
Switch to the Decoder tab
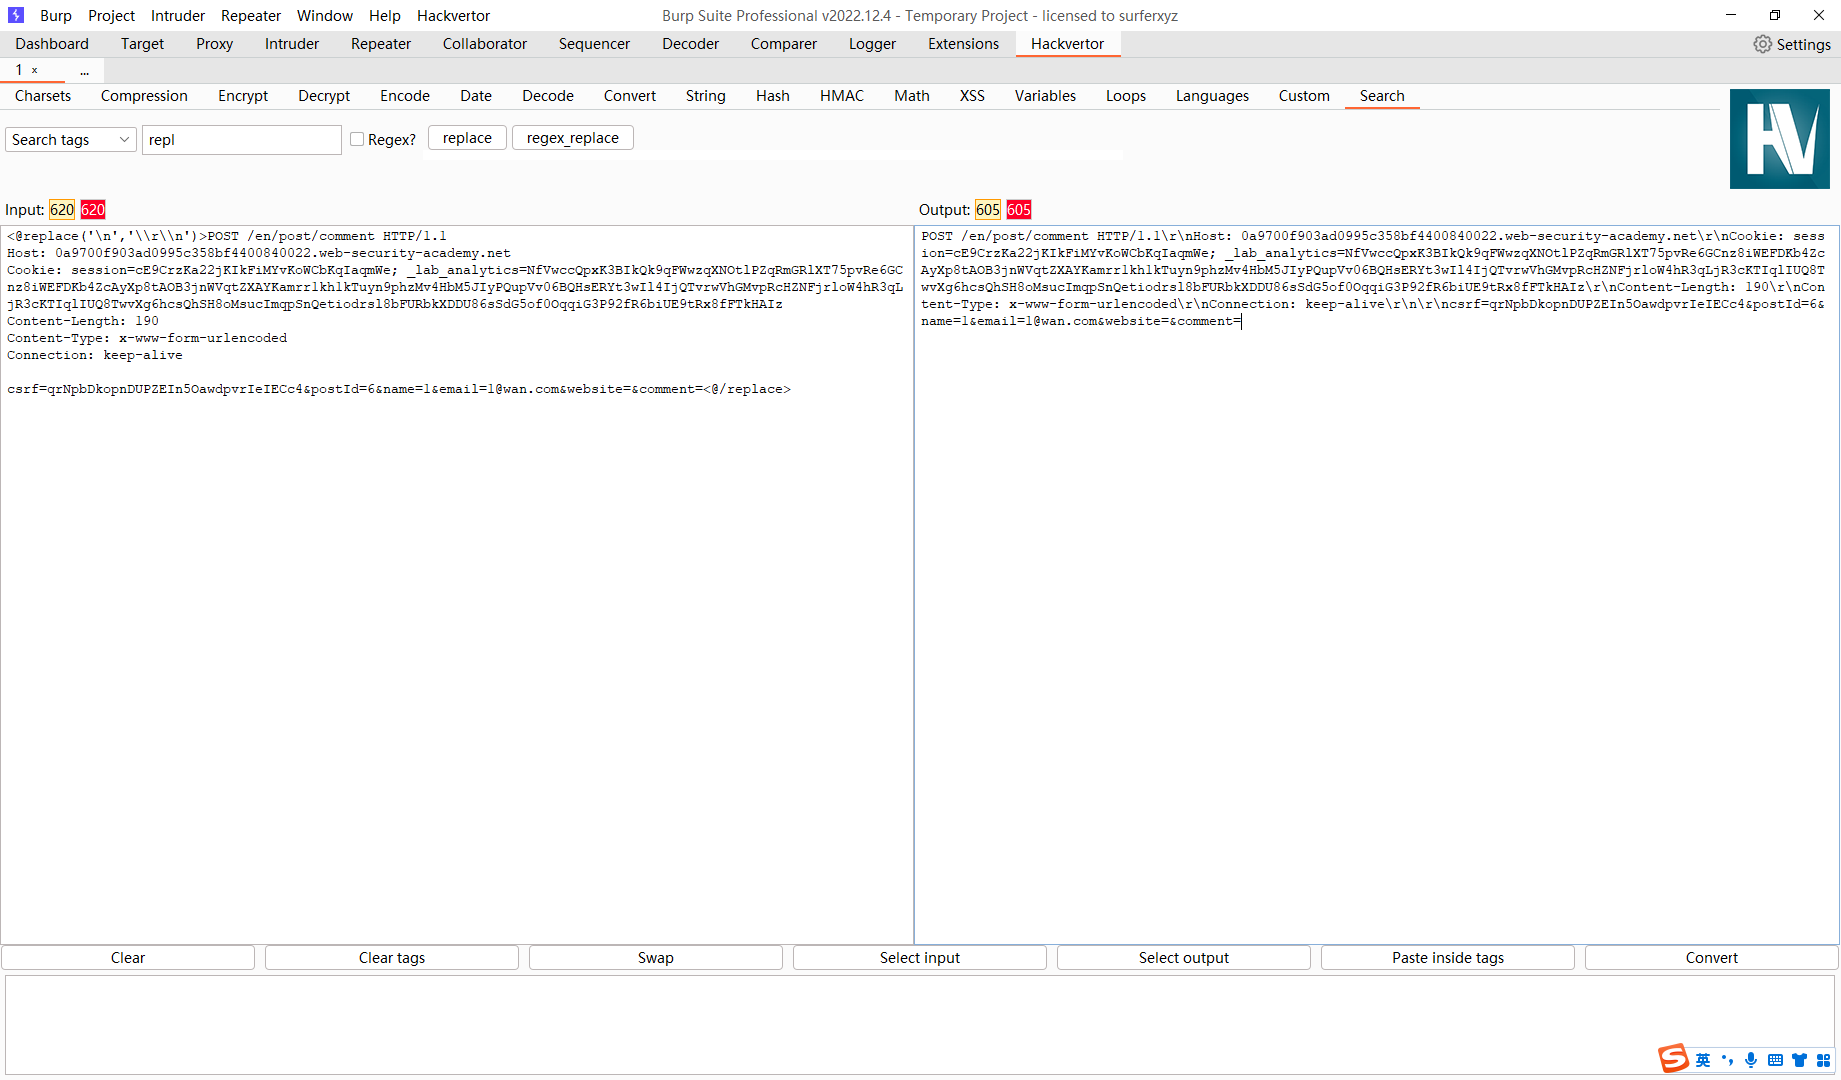[690, 44]
